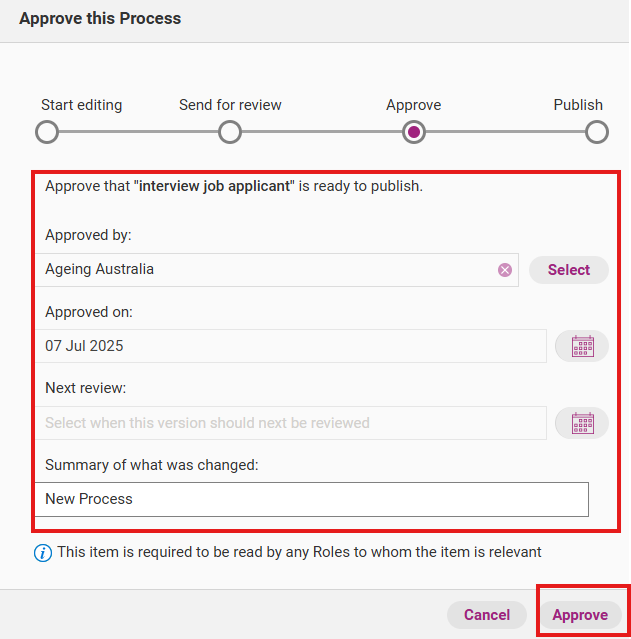The width and height of the screenshot is (631, 639).
Task: Select the filled Approve step circle
Action: (x=414, y=132)
